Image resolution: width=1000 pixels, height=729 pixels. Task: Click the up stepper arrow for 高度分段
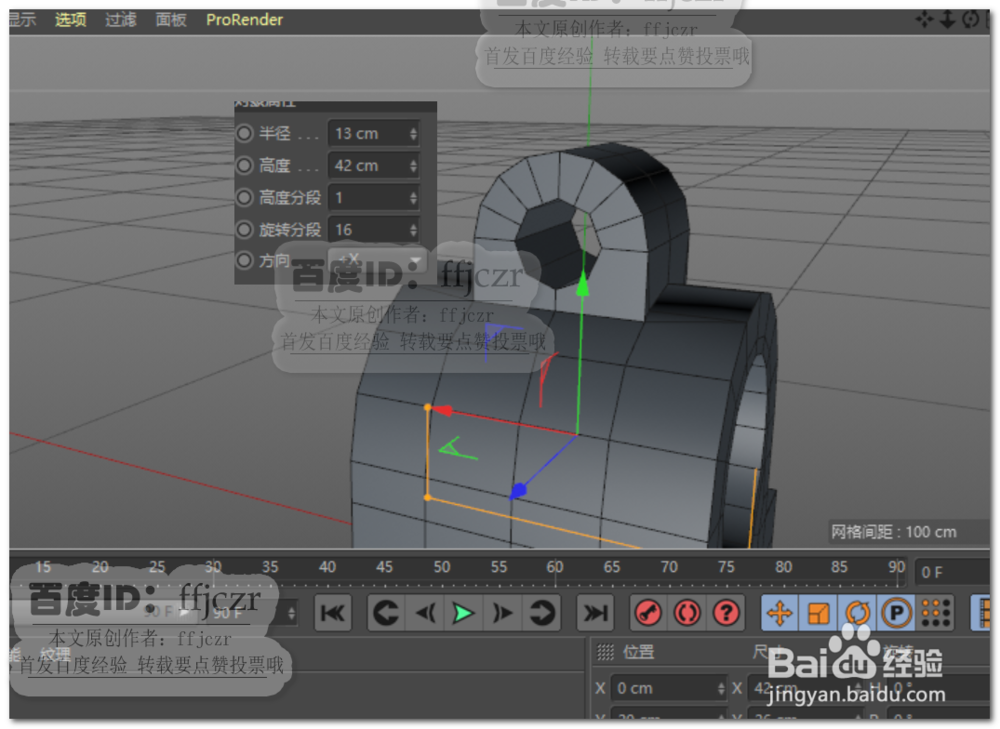(413, 193)
